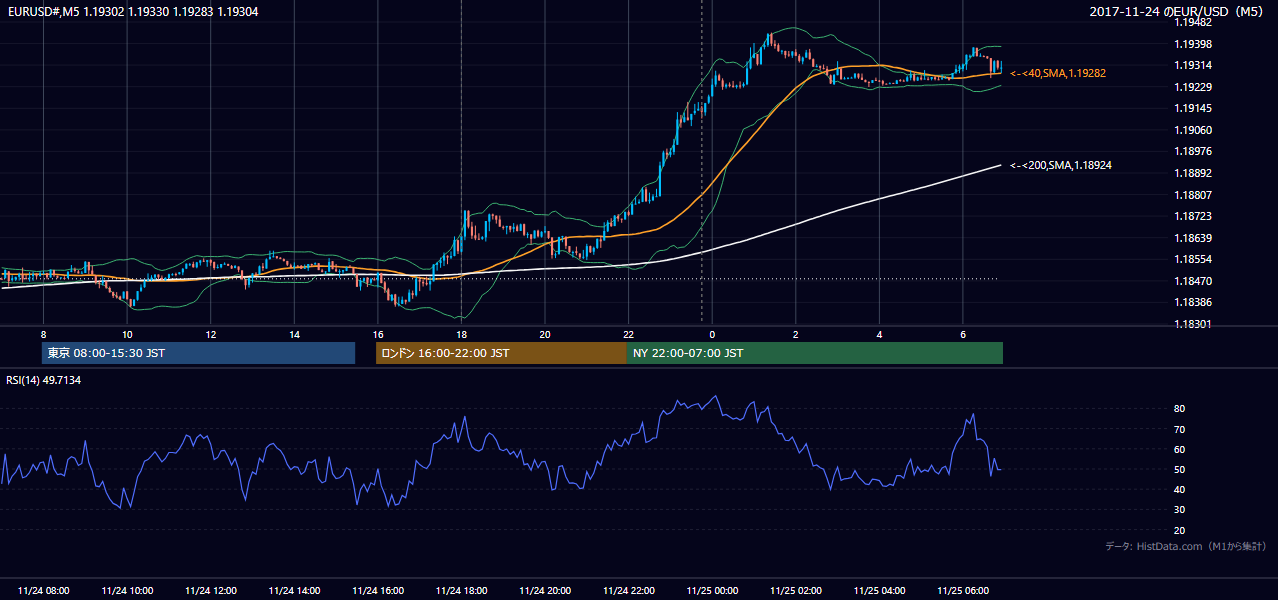Select price axis value 1.19314
The image size is (1278, 600).
[1193, 65]
